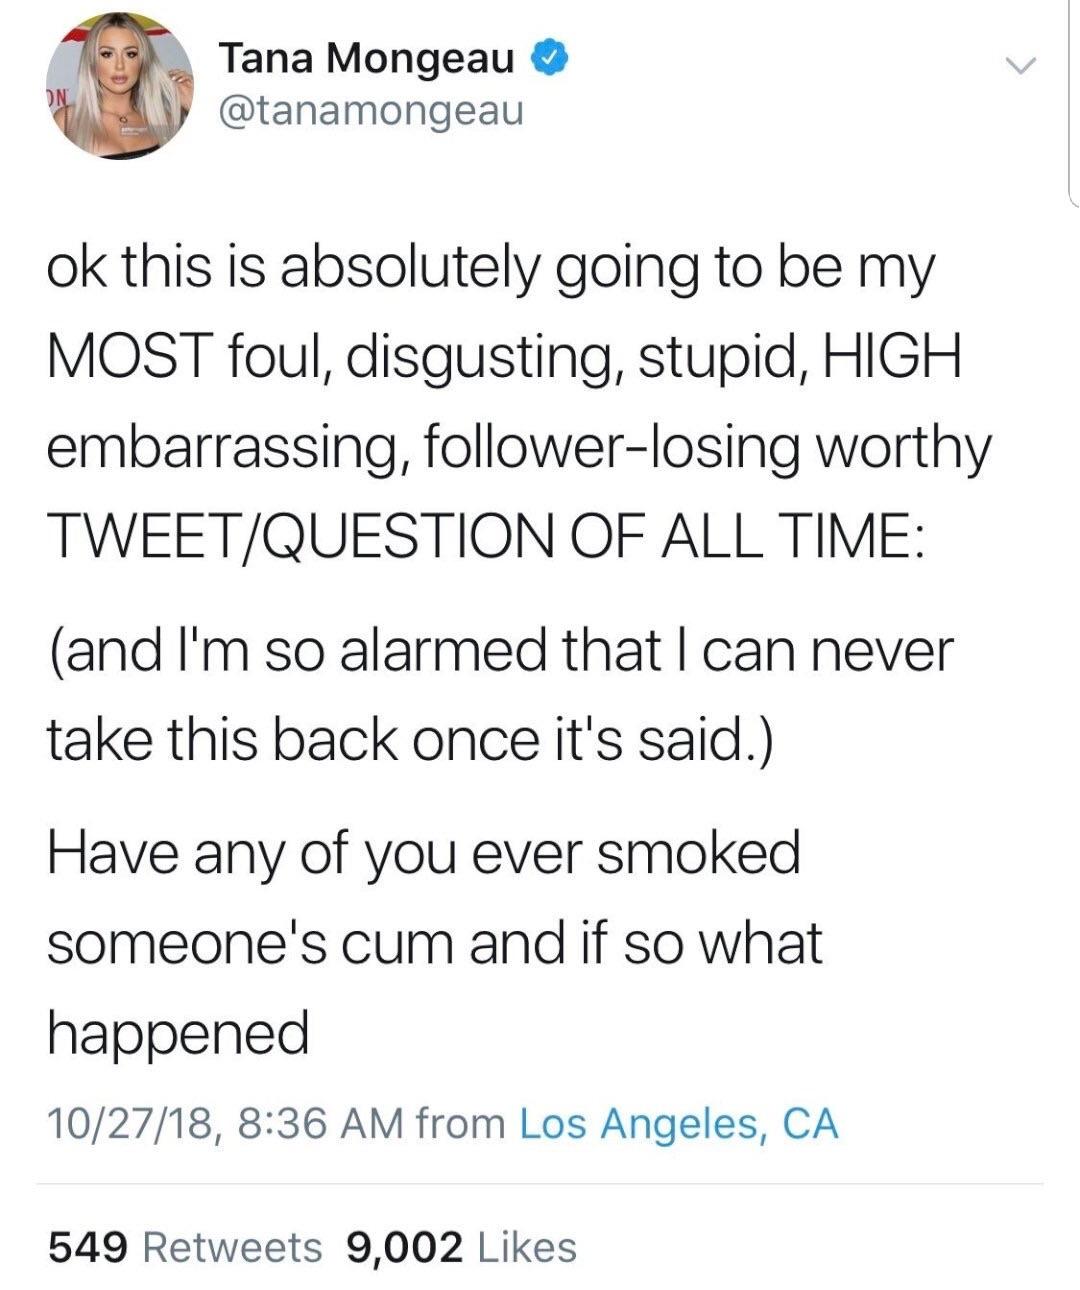Expand the tweet options chevron
Image resolution: width=1080 pixels, height=1290 pixels.
(x=1019, y=68)
